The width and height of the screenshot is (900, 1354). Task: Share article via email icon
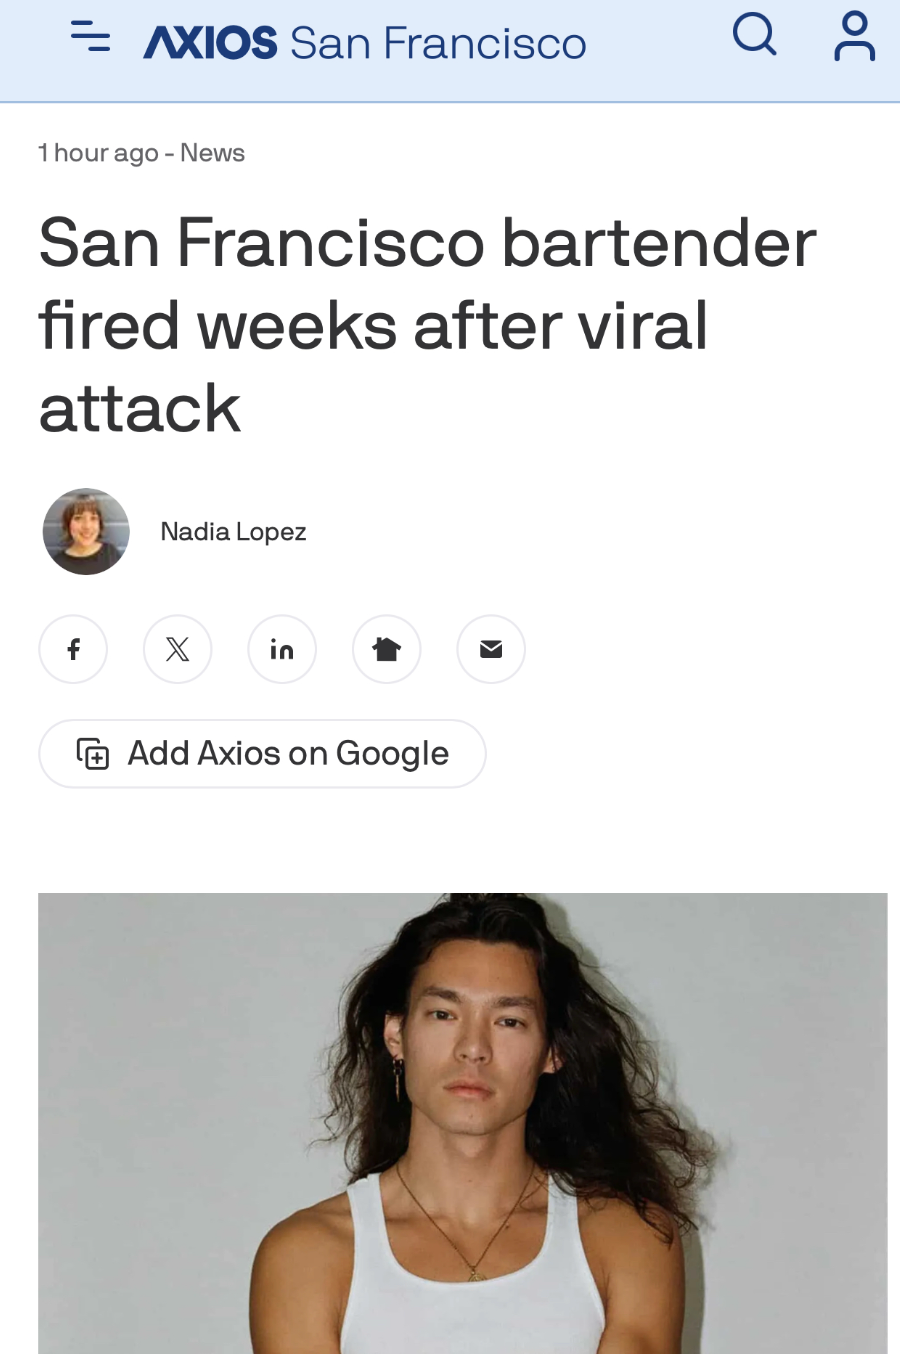[491, 649]
